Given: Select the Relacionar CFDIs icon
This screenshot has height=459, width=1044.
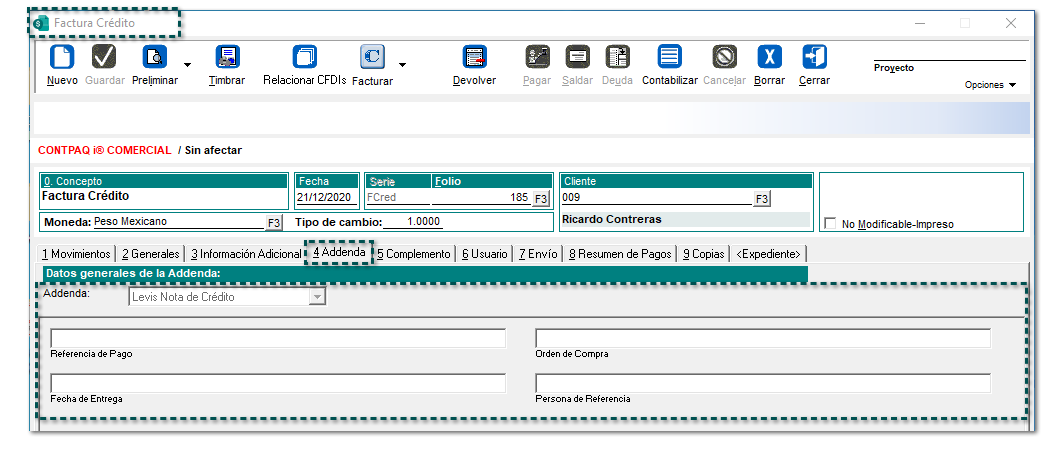Looking at the screenshot, I should [304, 57].
